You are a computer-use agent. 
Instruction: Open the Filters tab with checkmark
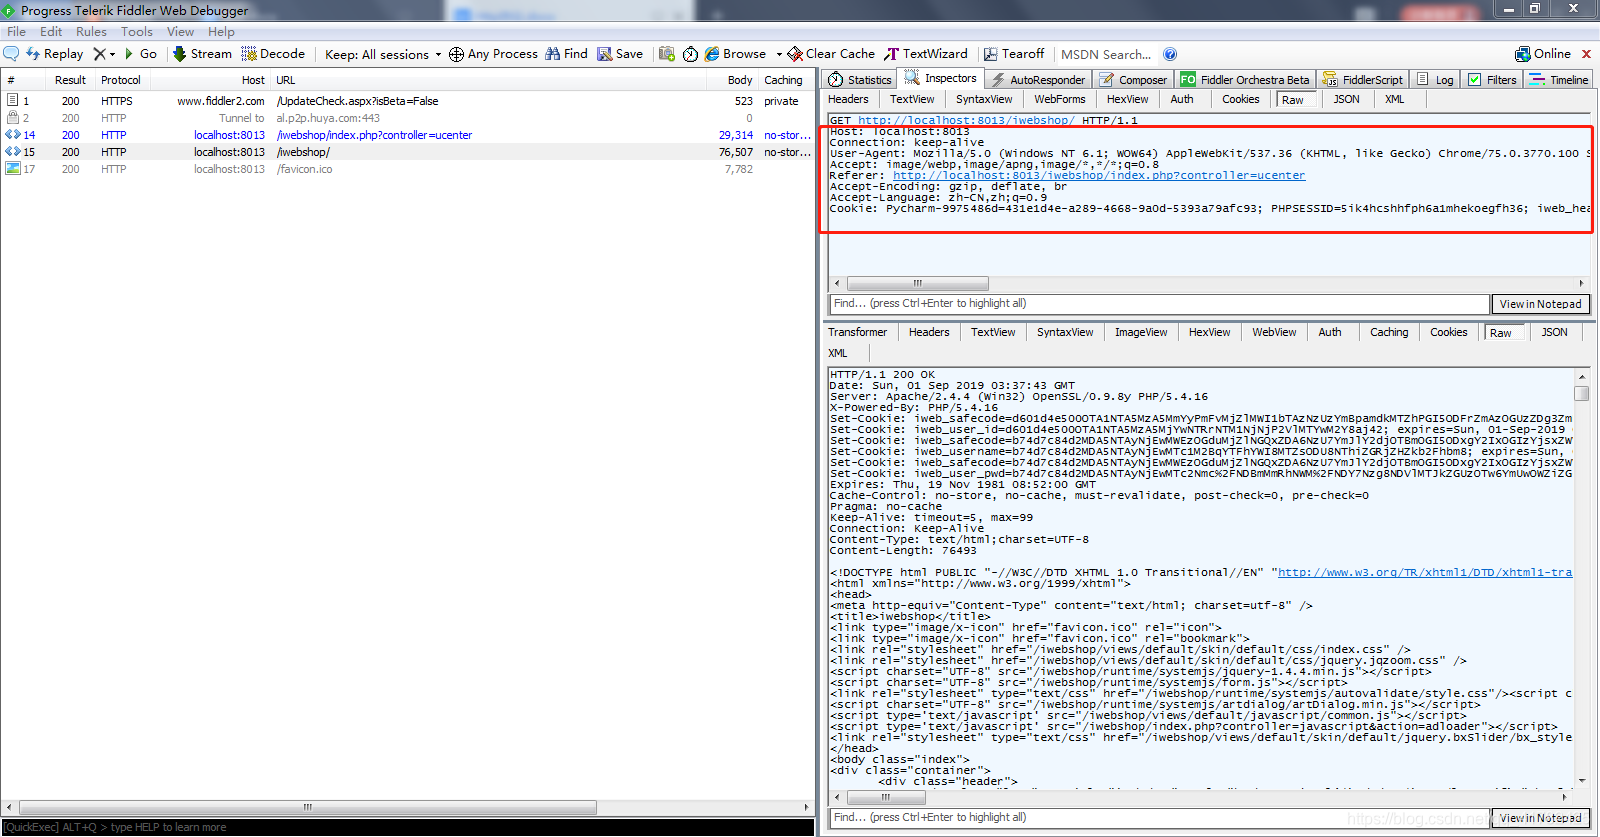tap(1492, 79)
